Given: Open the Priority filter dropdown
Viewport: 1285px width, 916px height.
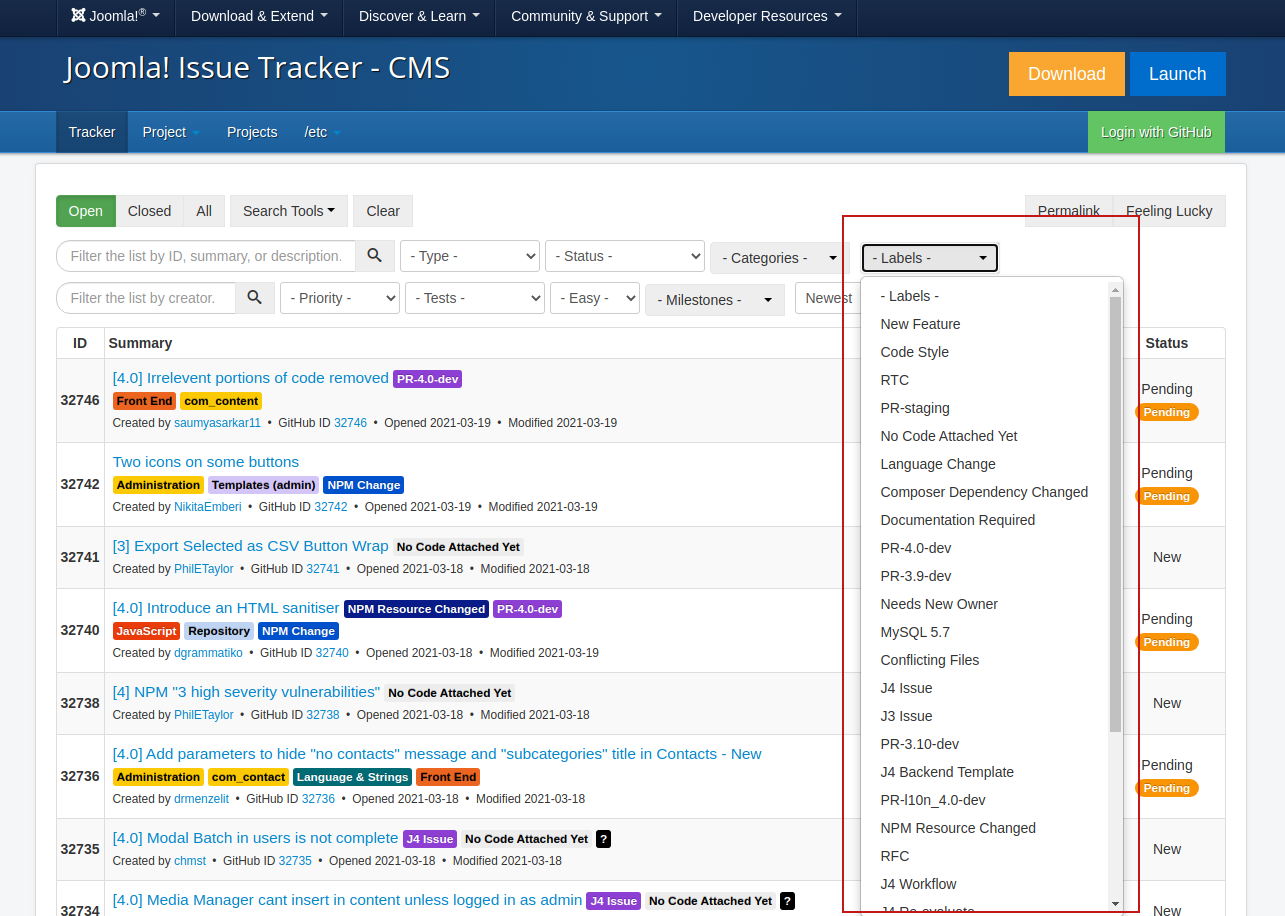Looking at the screenshot, I should [340, 298].
